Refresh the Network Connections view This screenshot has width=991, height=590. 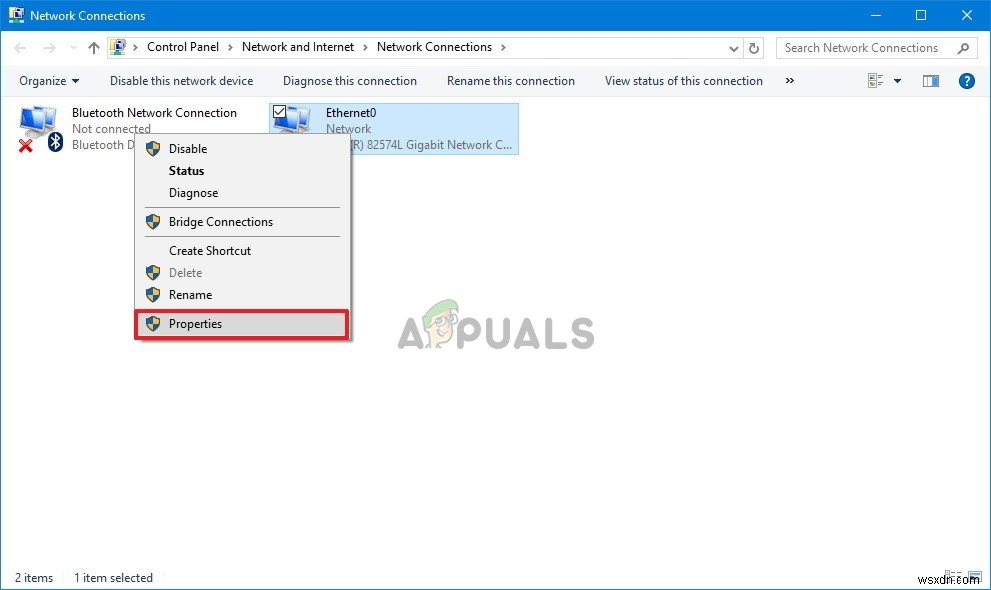pyautogui.click(x=753, y=48)
